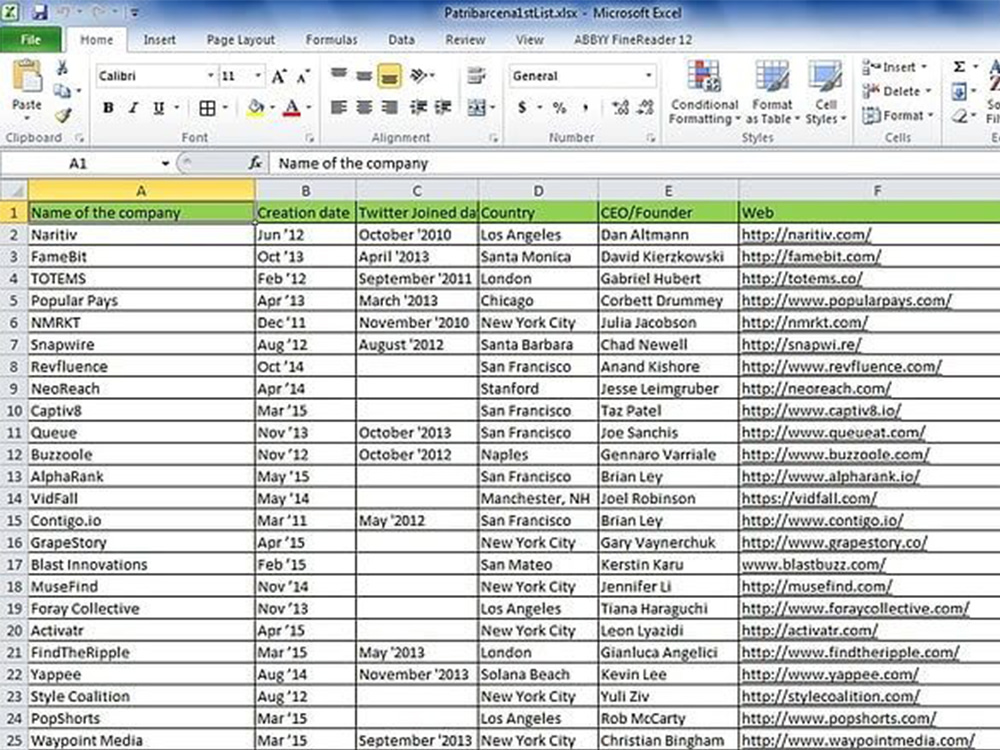Align text right
This screenshot has height=750, width=1000.
pos(389,108)
